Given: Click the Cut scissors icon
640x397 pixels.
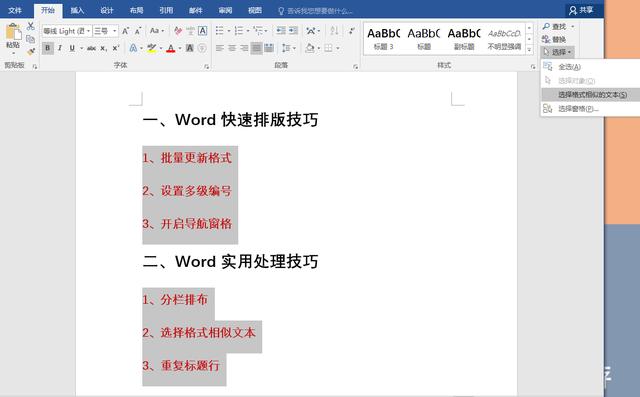Looking at the screenshot, I should [31, 27].
